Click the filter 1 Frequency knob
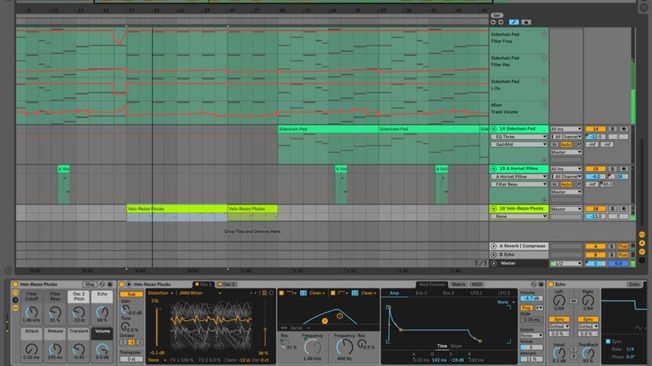 312,347
